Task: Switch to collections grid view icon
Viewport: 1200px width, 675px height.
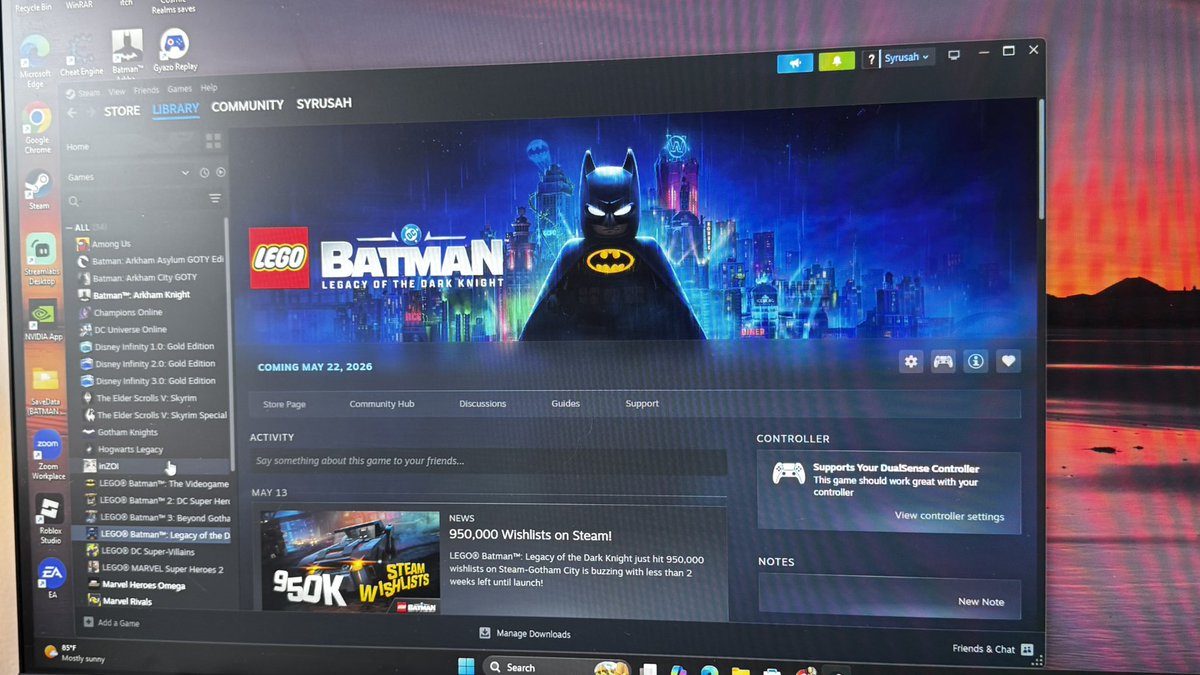Action: [213, 141]
